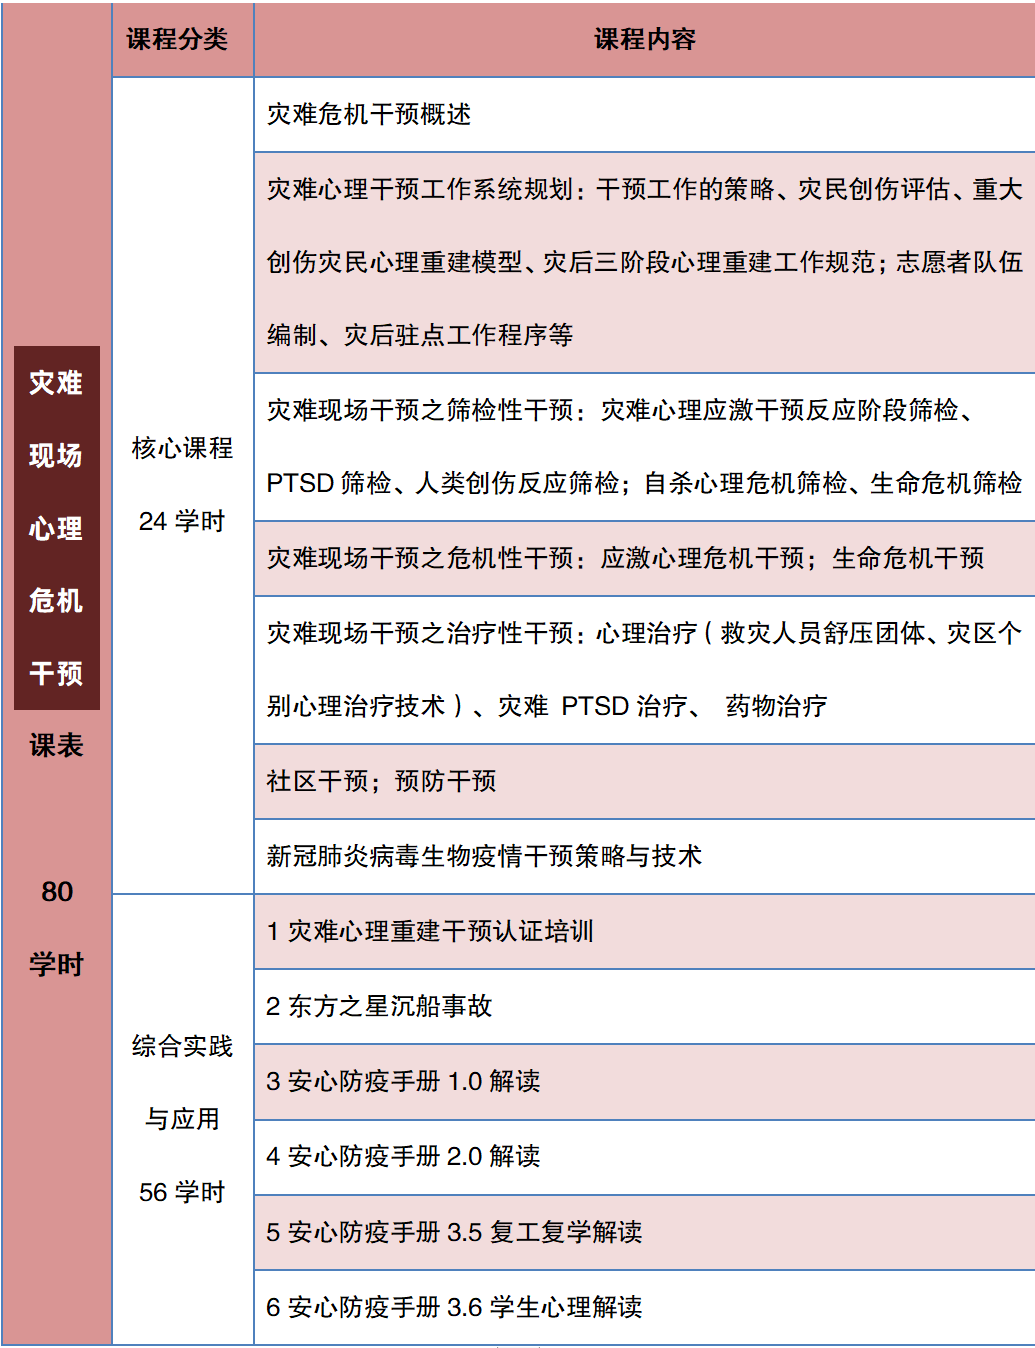The height and width of the screenshot is (1348, 1035).
Task: Select item 4 安心防疫手册 2.0 解读
Action: [x=644, y=1157]
